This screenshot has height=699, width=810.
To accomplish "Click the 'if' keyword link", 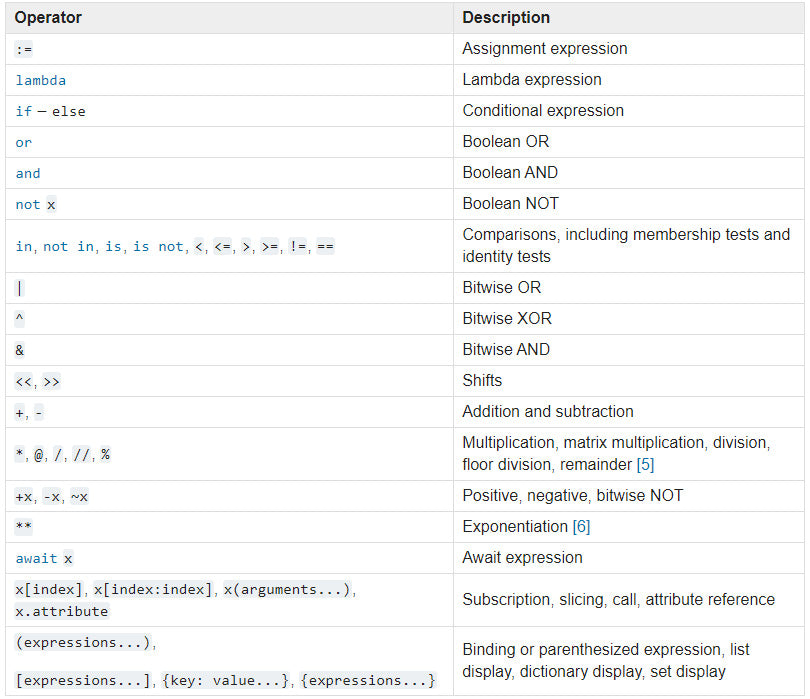I will (24, 111).
